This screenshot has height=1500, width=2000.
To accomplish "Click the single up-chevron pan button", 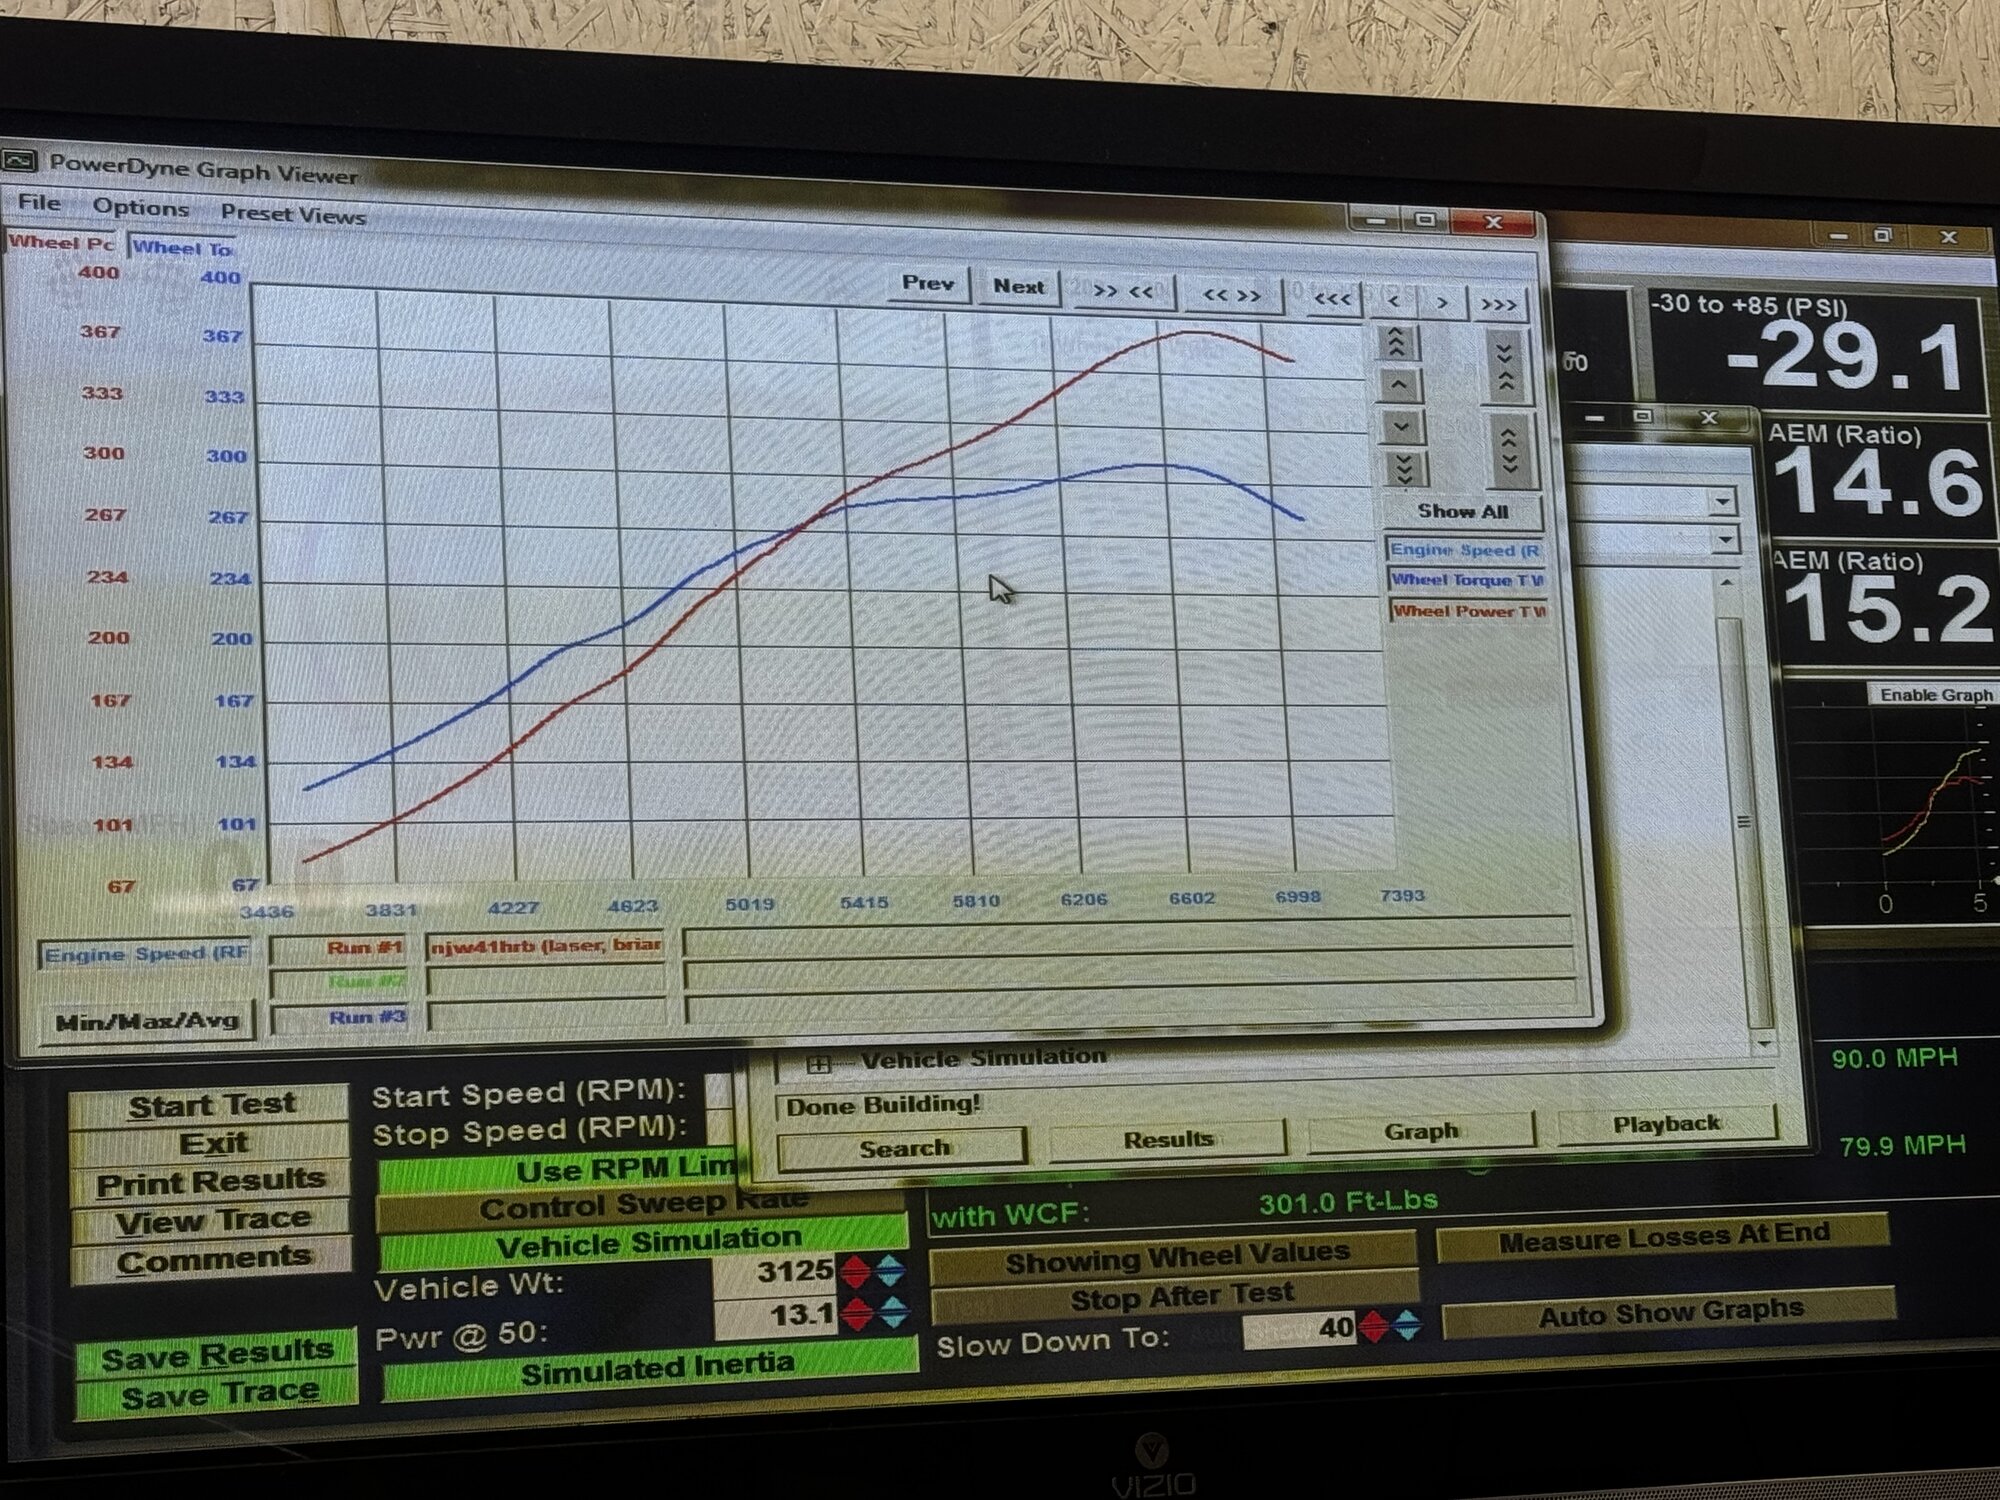I will (1399, 385).
